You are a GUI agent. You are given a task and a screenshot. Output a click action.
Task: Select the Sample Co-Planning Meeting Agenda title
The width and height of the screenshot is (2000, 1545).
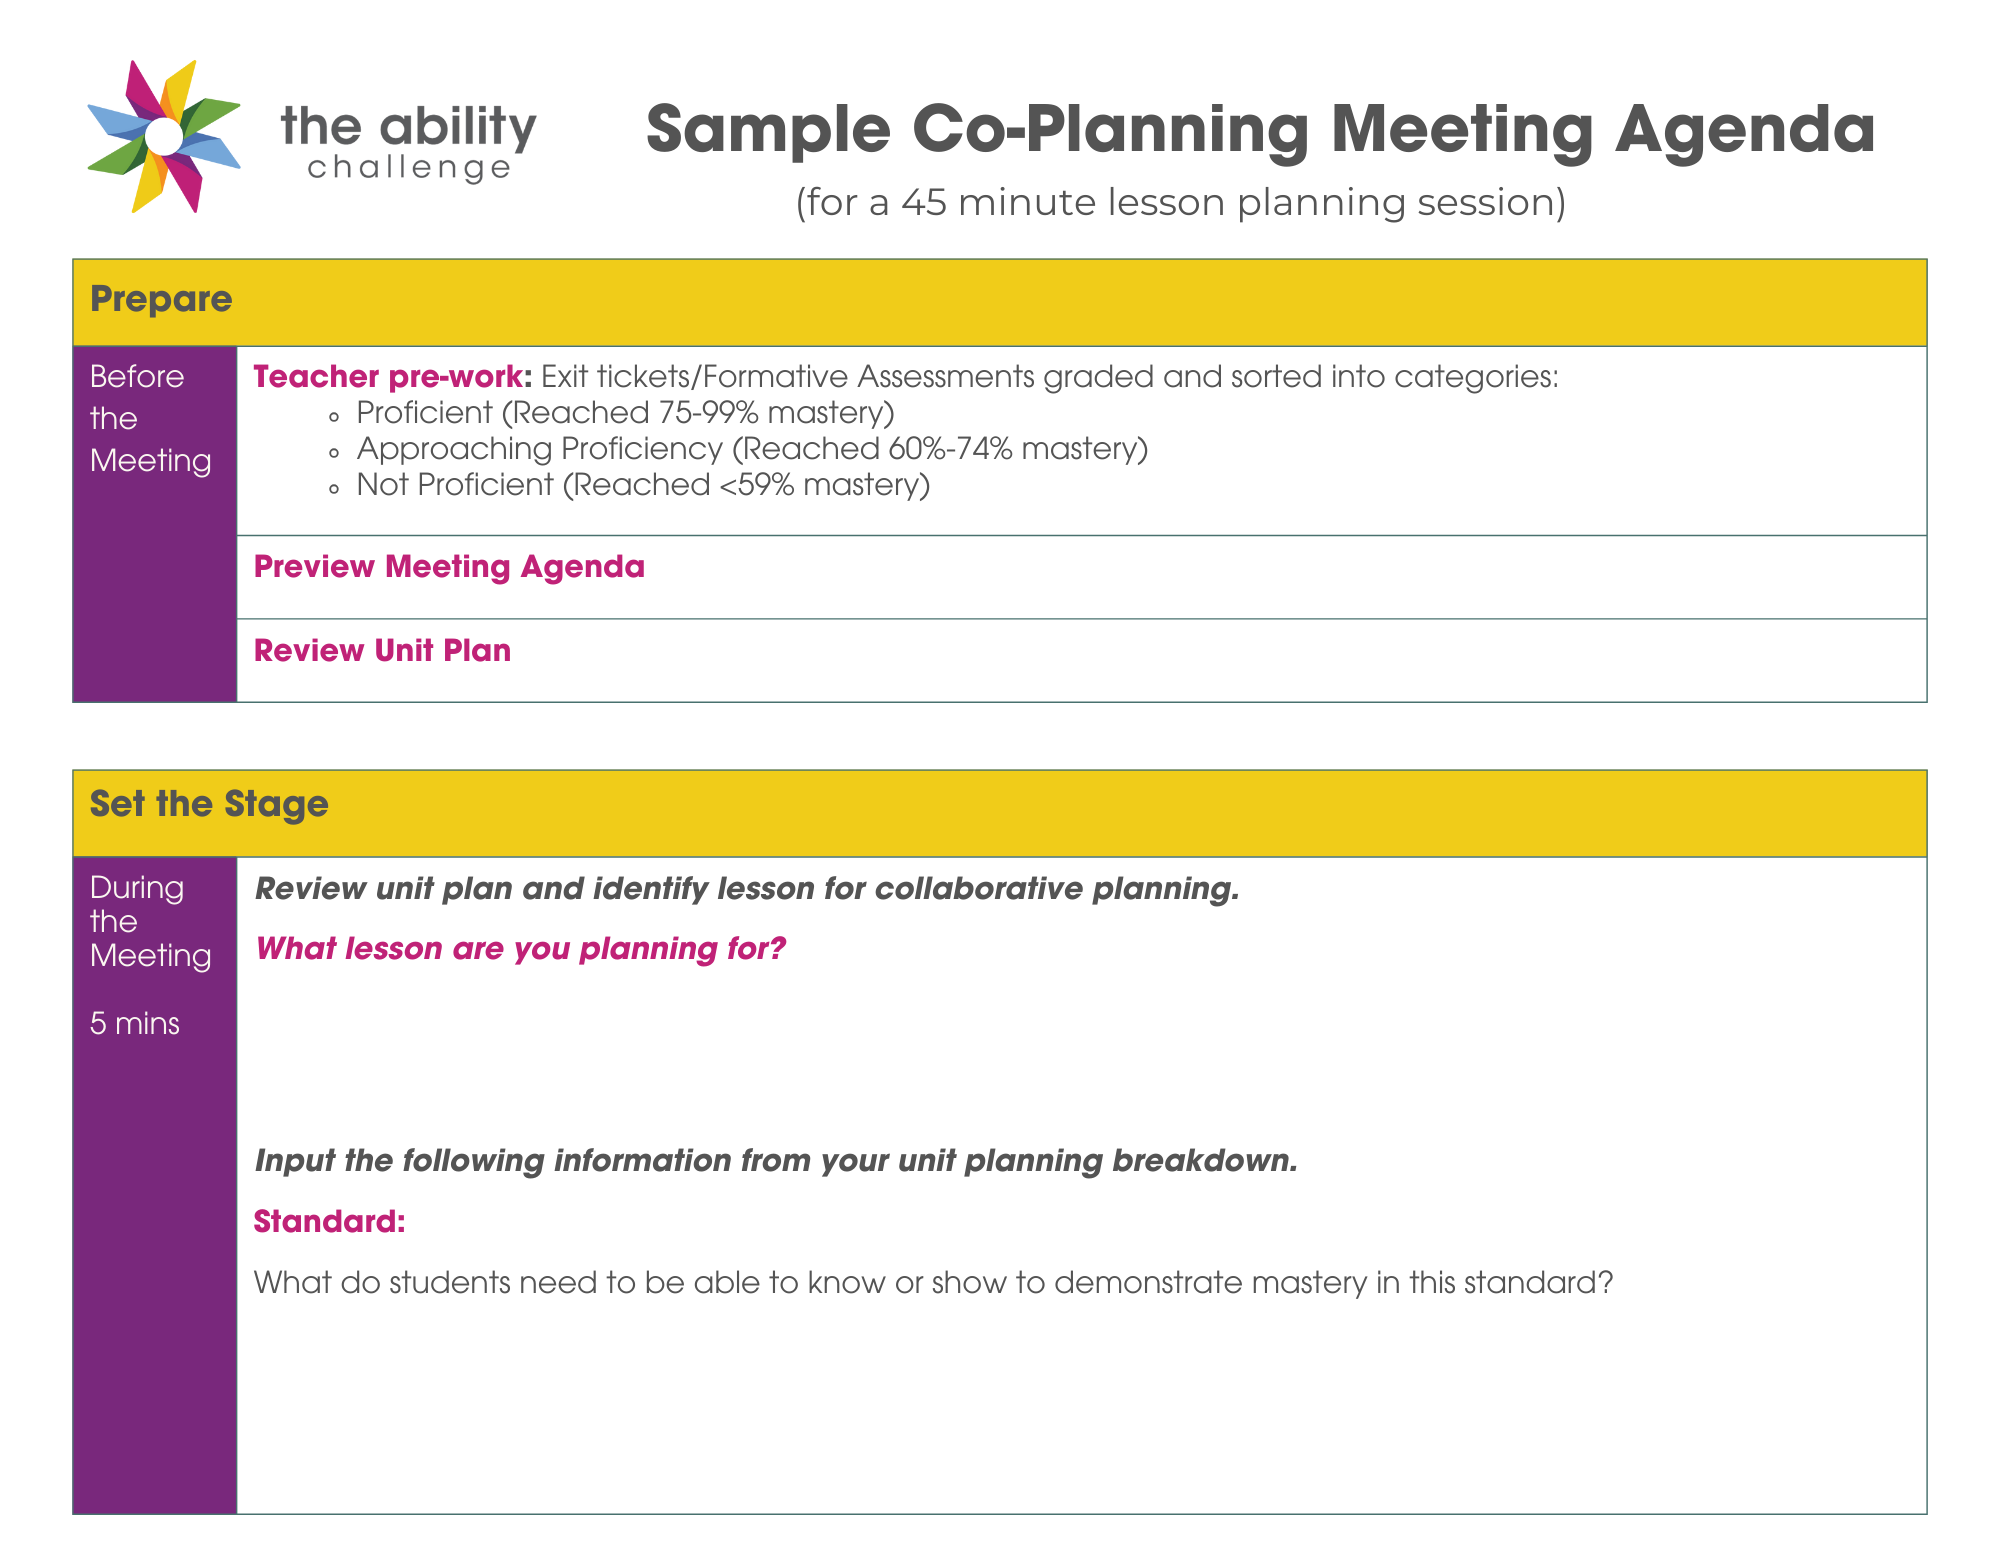tap(1260, 130)
